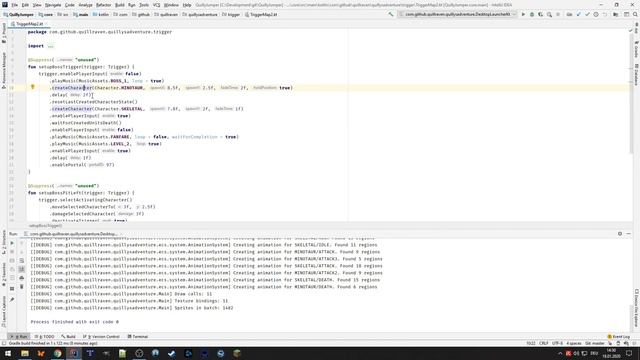Run the selected configuration with the play icon
The image size is (640, 360).
pyautogui.click(x=523, y=14)
